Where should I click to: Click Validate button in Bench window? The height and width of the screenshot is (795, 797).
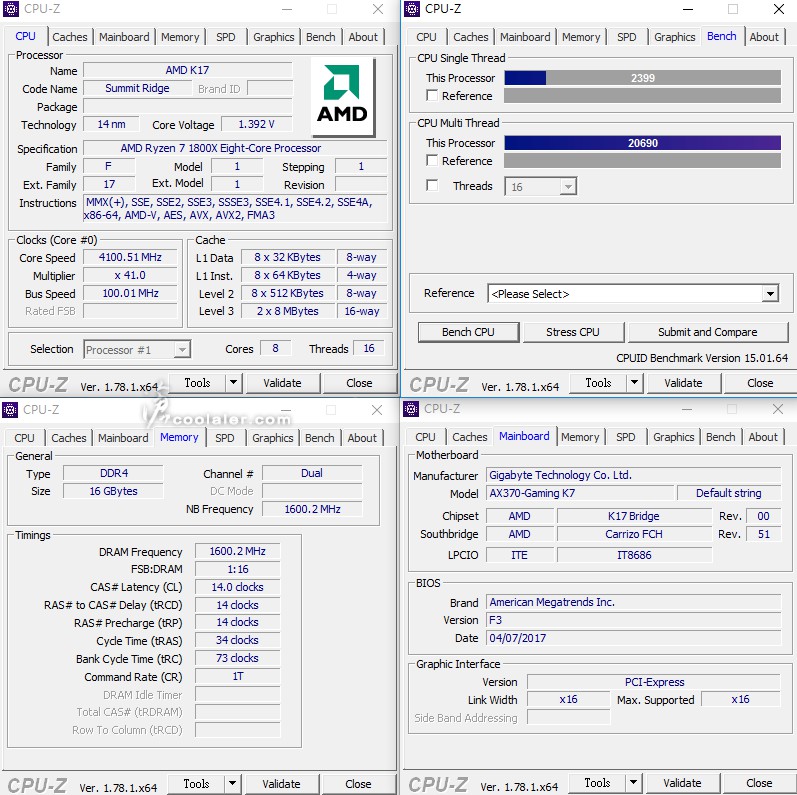[x=684, y=383]
